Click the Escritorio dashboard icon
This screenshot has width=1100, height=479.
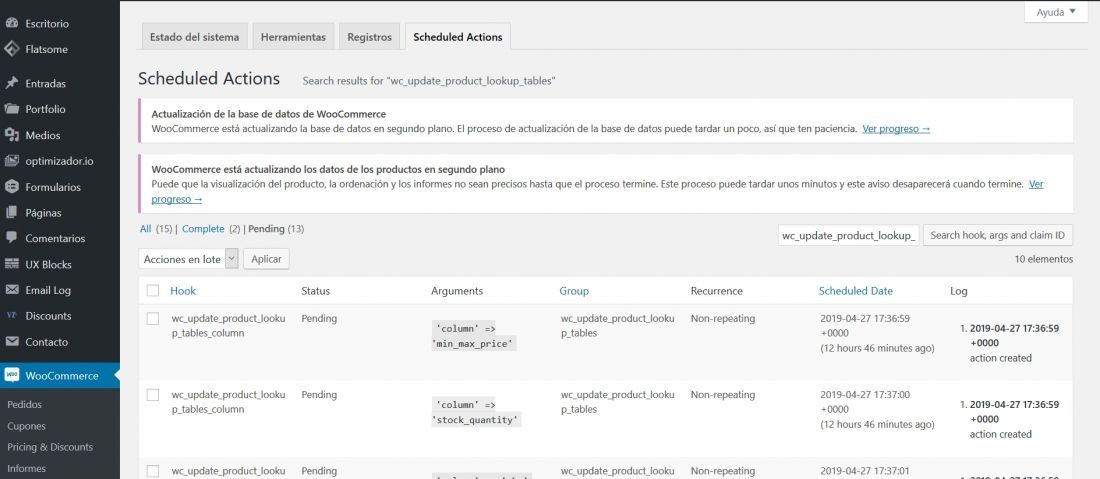click(11, 23)
